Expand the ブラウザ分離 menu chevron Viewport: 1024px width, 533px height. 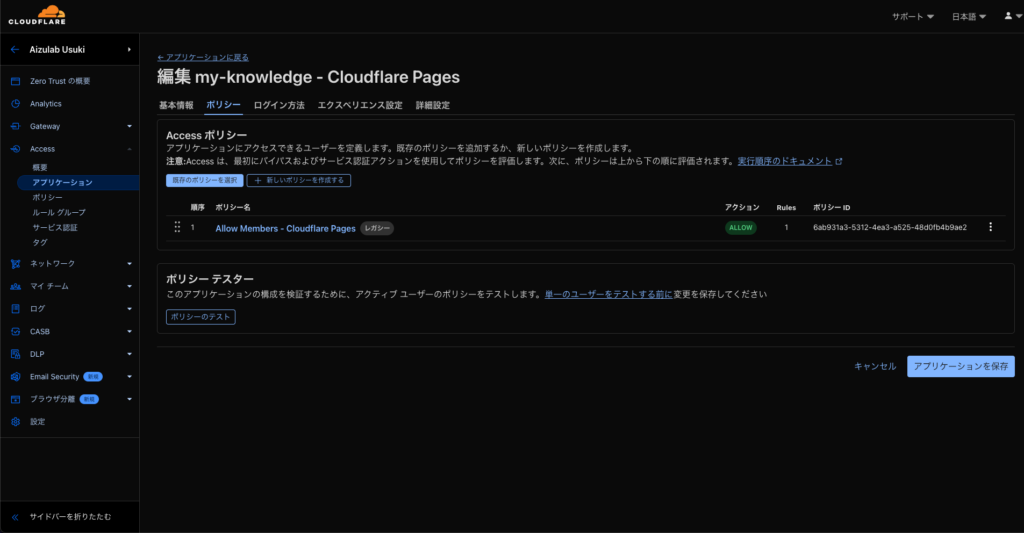[129, 399]
